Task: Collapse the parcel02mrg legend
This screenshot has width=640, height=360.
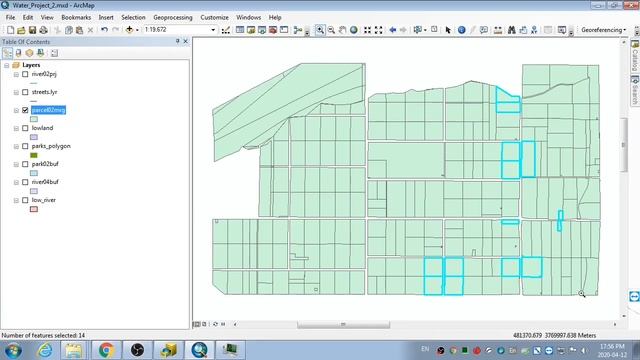Action: tap(16, 110)
